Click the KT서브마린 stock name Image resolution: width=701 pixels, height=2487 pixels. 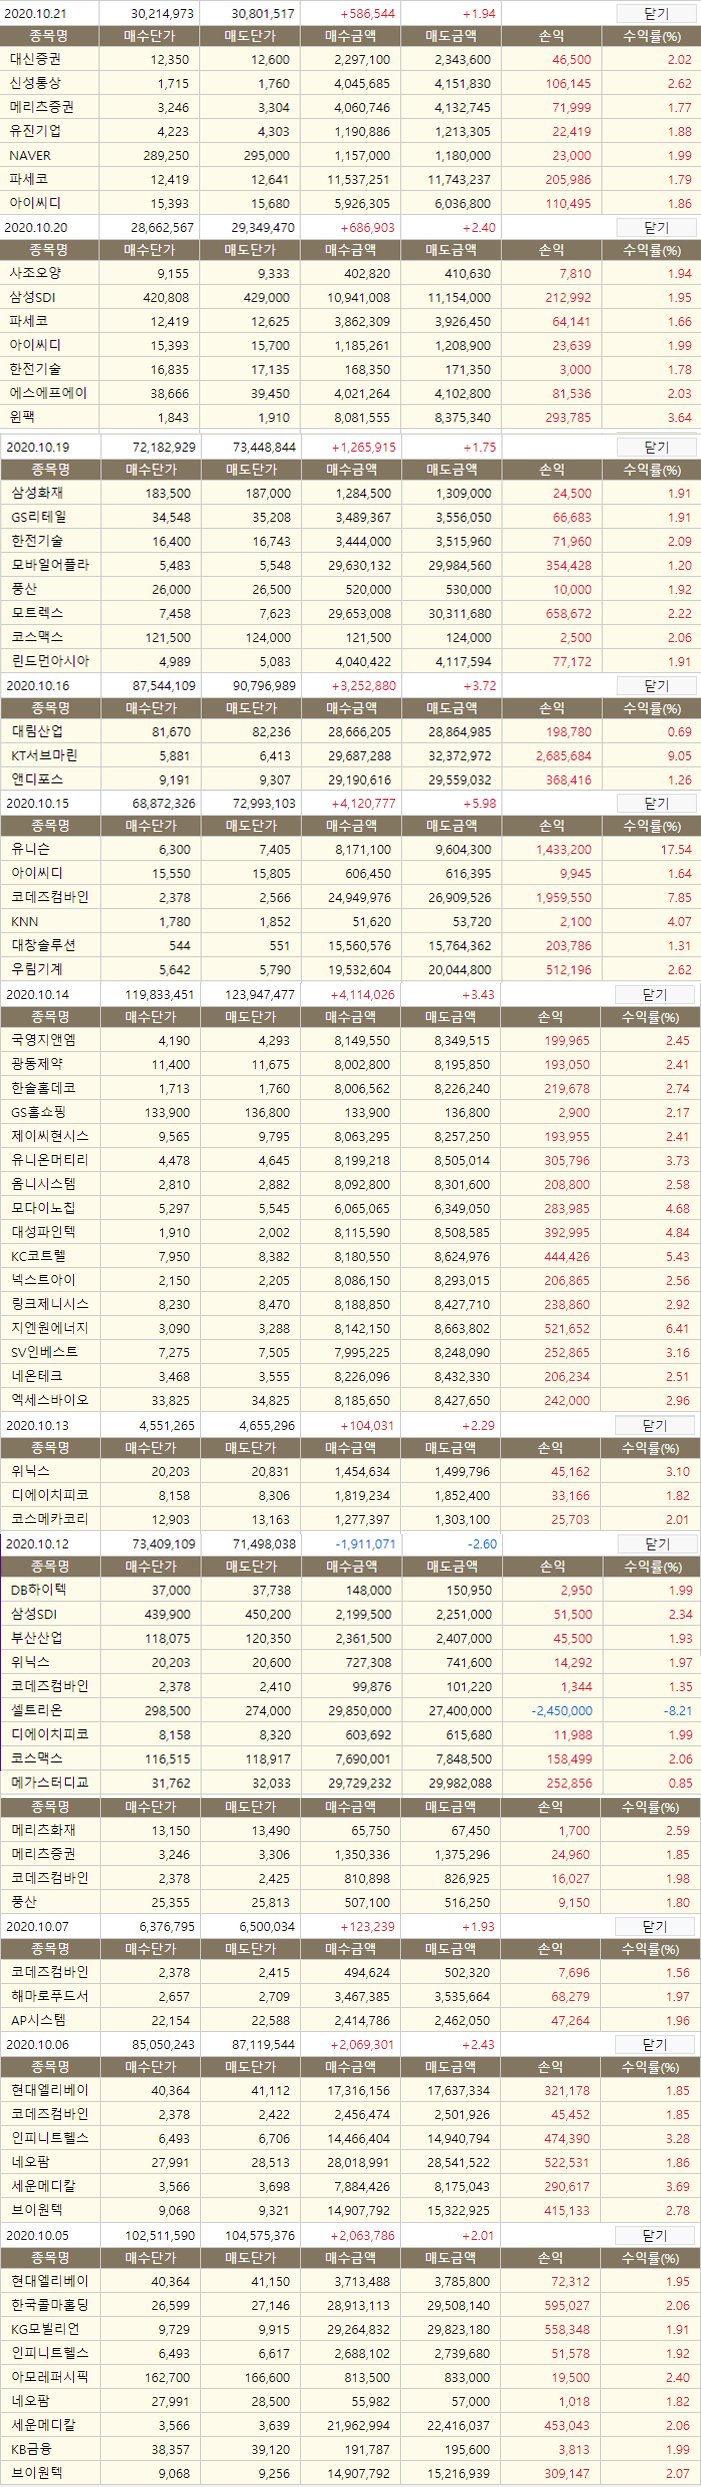tap(44, 756)
